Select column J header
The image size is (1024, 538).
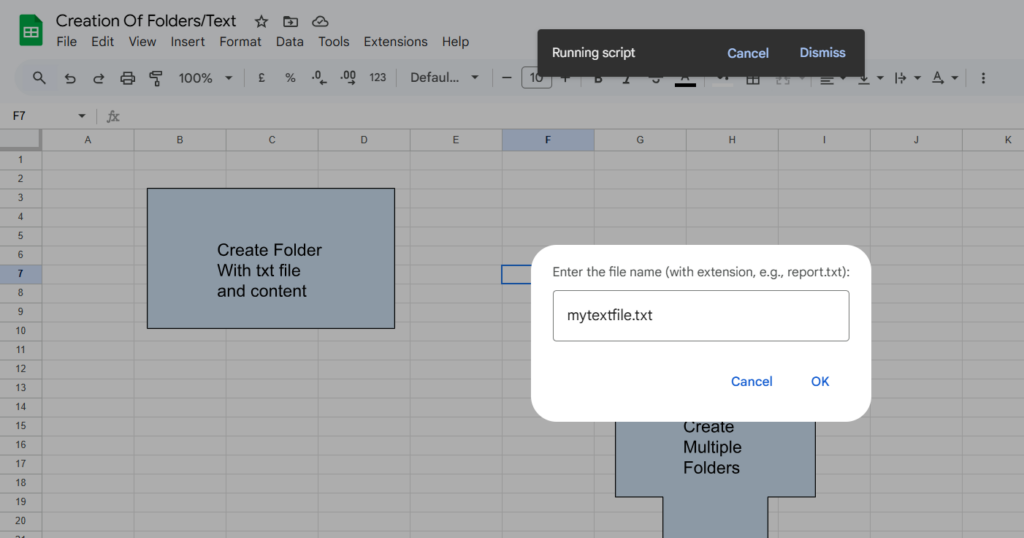coord(916,140)
